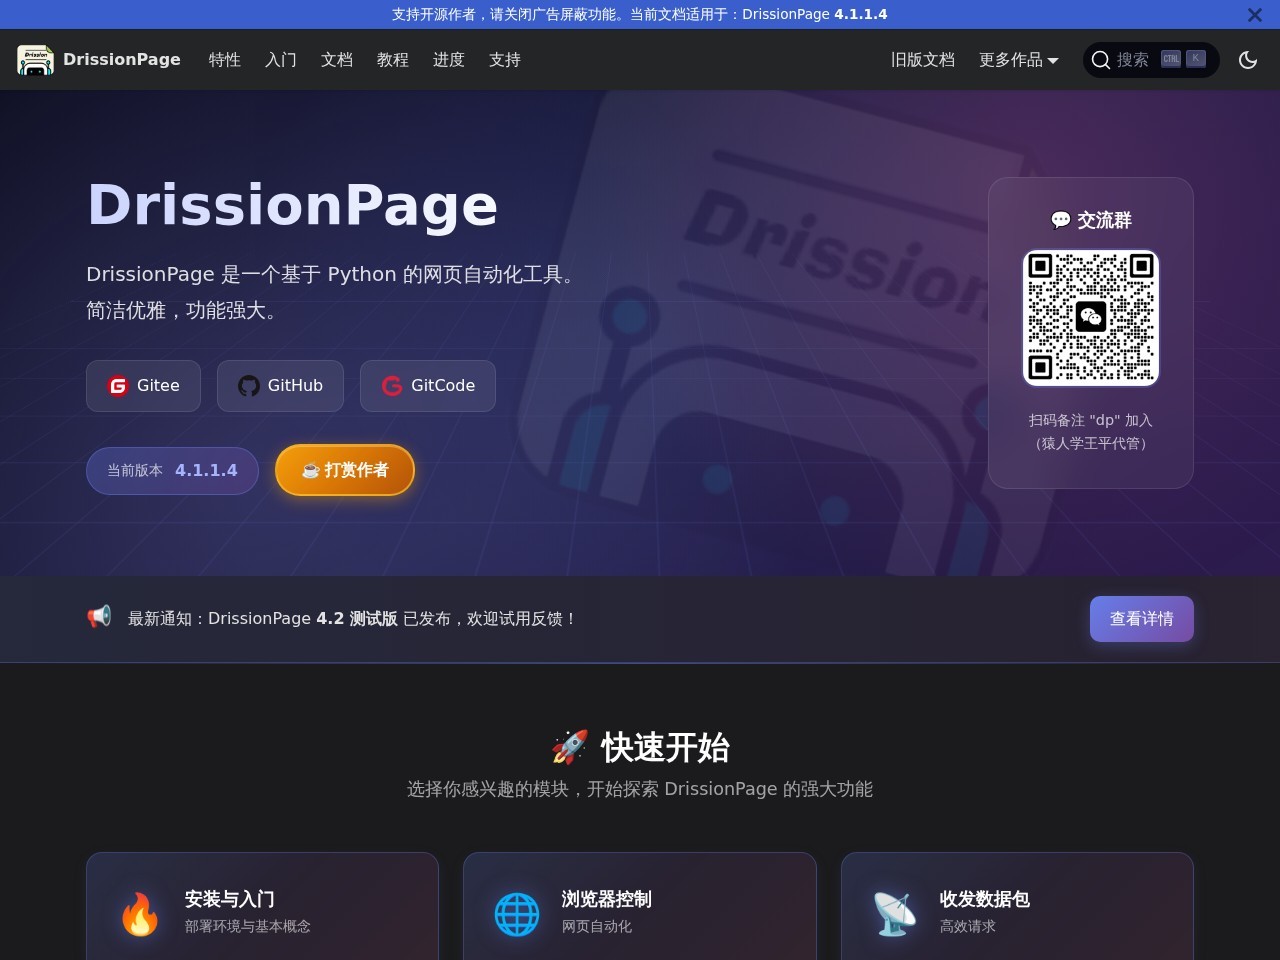Click the CTRL key hint in search box
1280x960 pixels.
(1171, 59)
